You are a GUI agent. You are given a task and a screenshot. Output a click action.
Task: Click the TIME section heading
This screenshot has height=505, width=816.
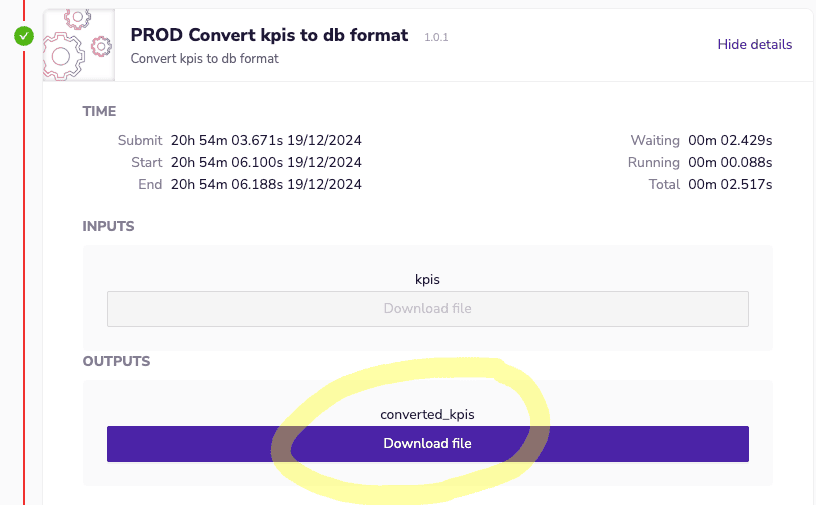99,111
